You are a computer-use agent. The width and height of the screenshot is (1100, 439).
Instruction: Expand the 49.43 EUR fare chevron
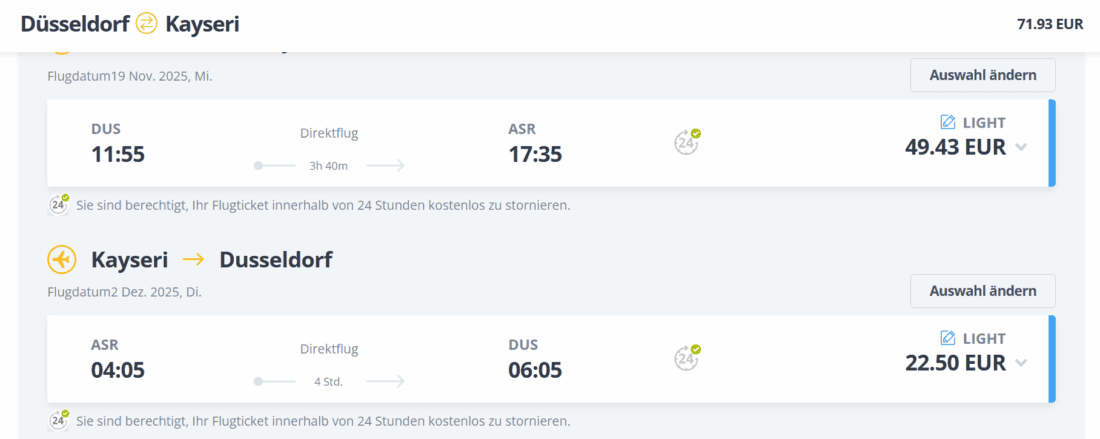point(1021,147)
